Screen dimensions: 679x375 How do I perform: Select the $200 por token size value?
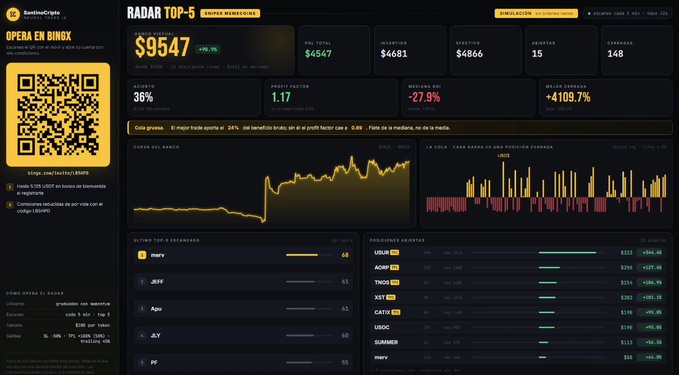pyautogui.click(x=94, y=325)
